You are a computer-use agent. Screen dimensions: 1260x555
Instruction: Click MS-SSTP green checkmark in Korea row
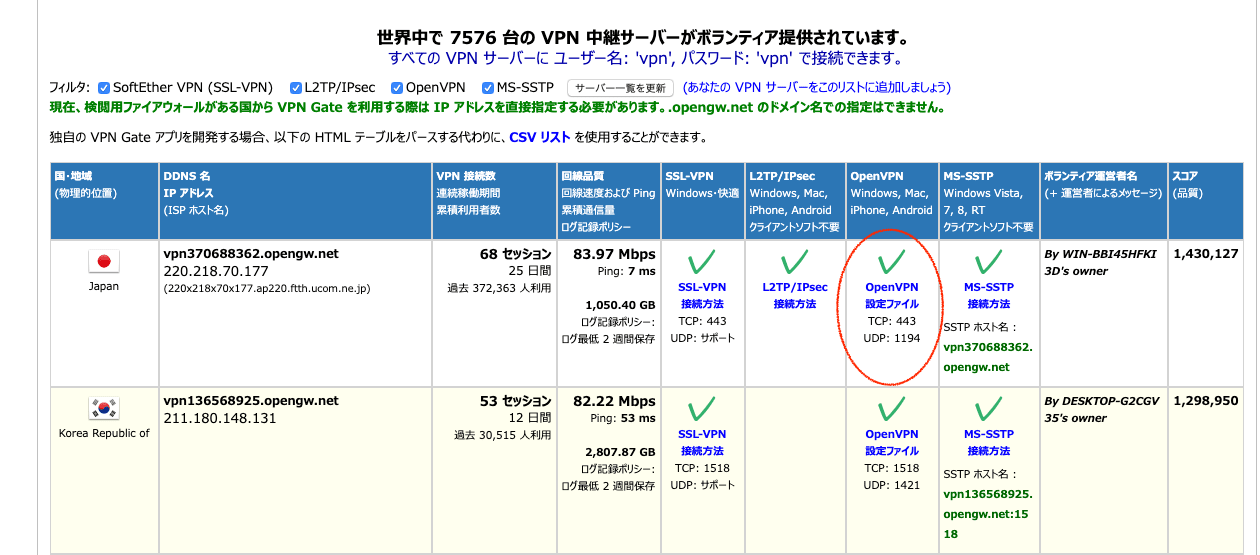pyautogui.click(x=988, y=409)
